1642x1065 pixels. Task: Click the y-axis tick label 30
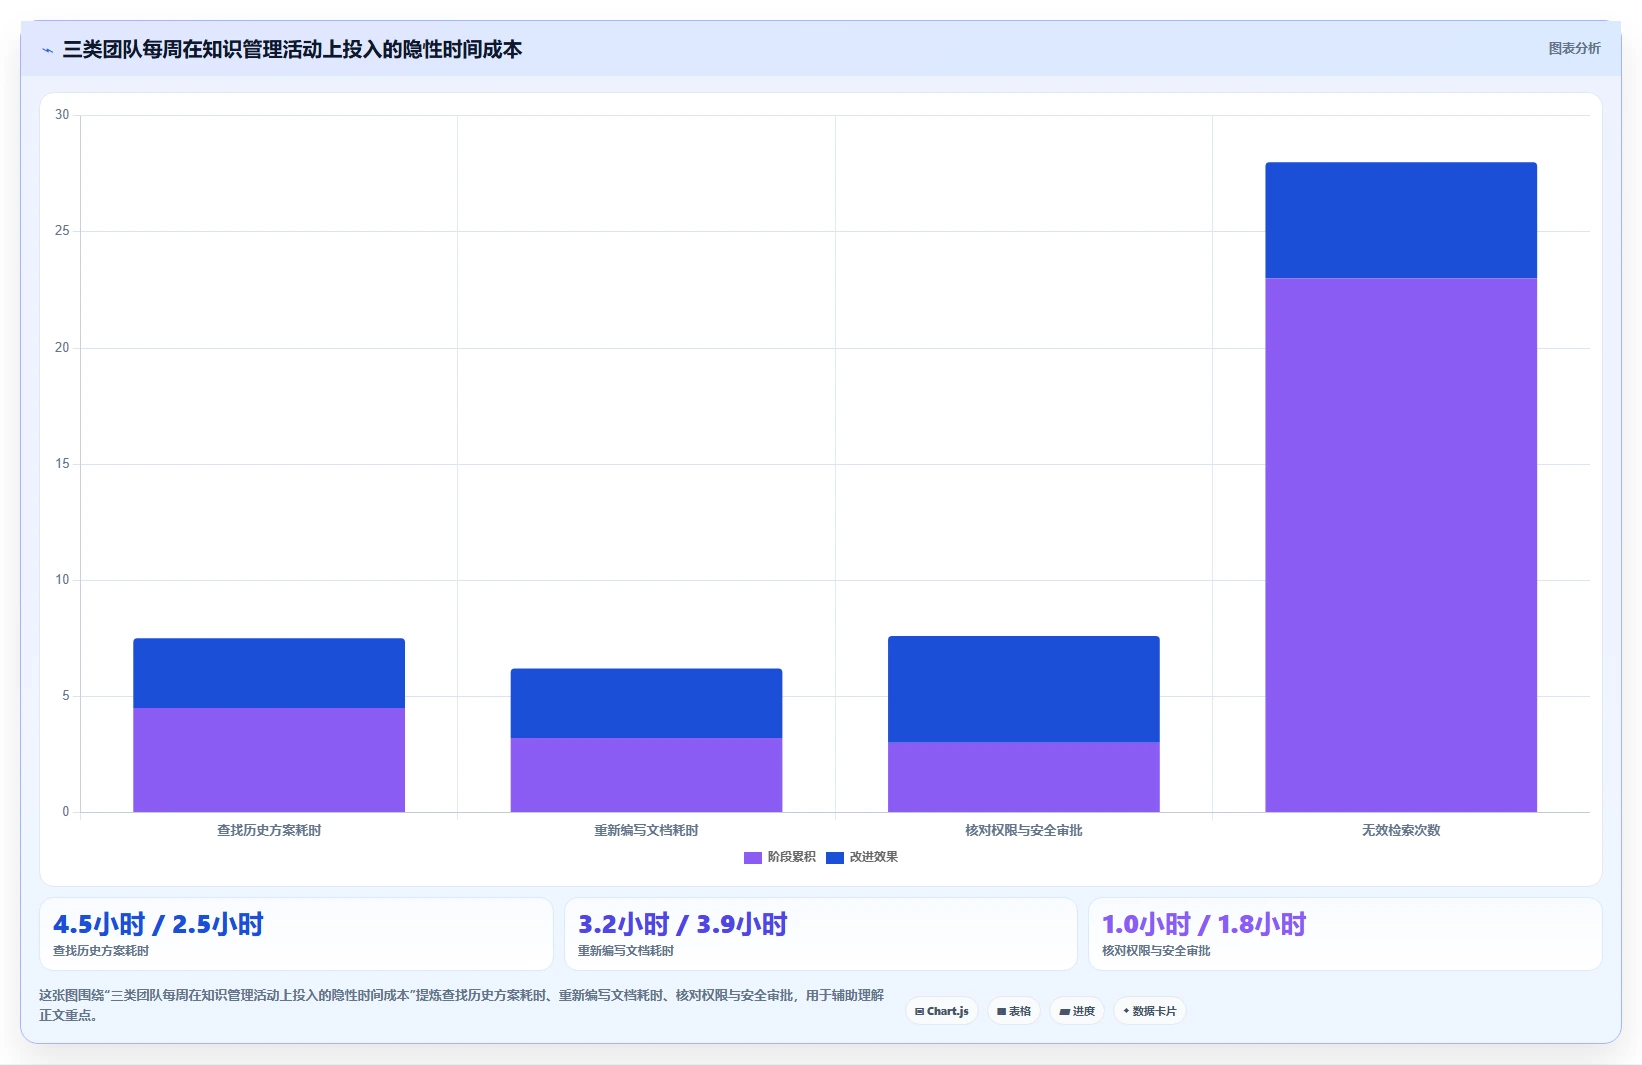tap(62, 115)
